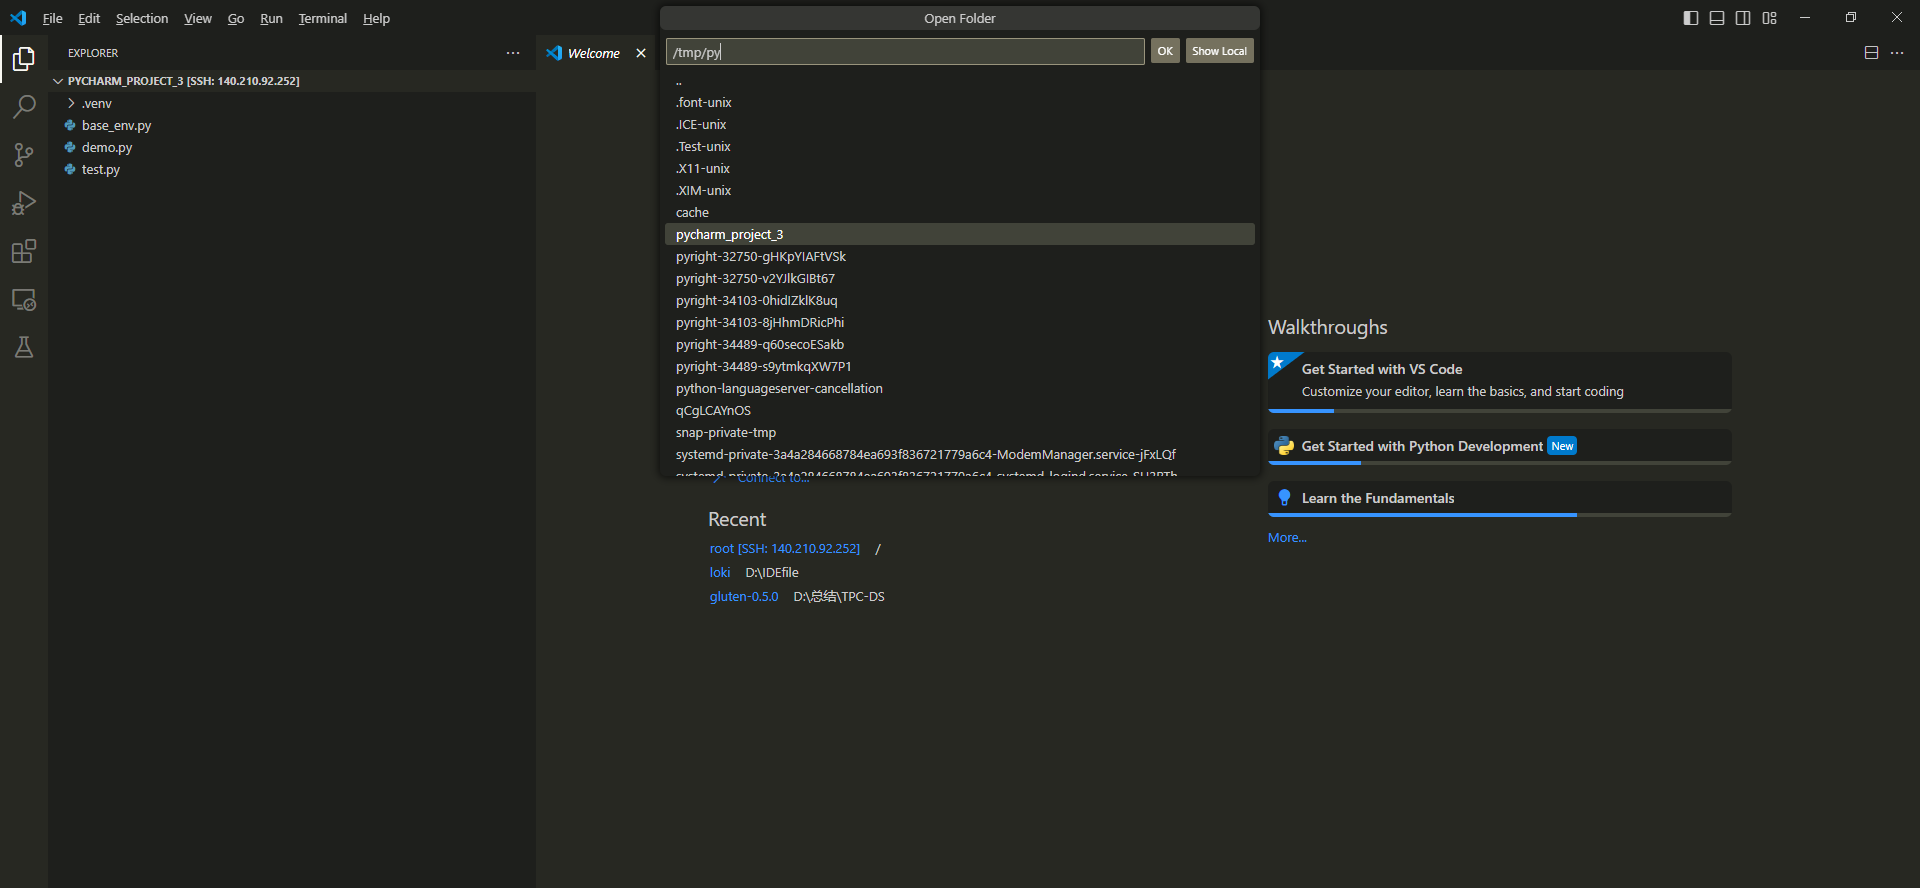1920x888 pixels.
Task: Open the File menu
Action: (52, 18)
